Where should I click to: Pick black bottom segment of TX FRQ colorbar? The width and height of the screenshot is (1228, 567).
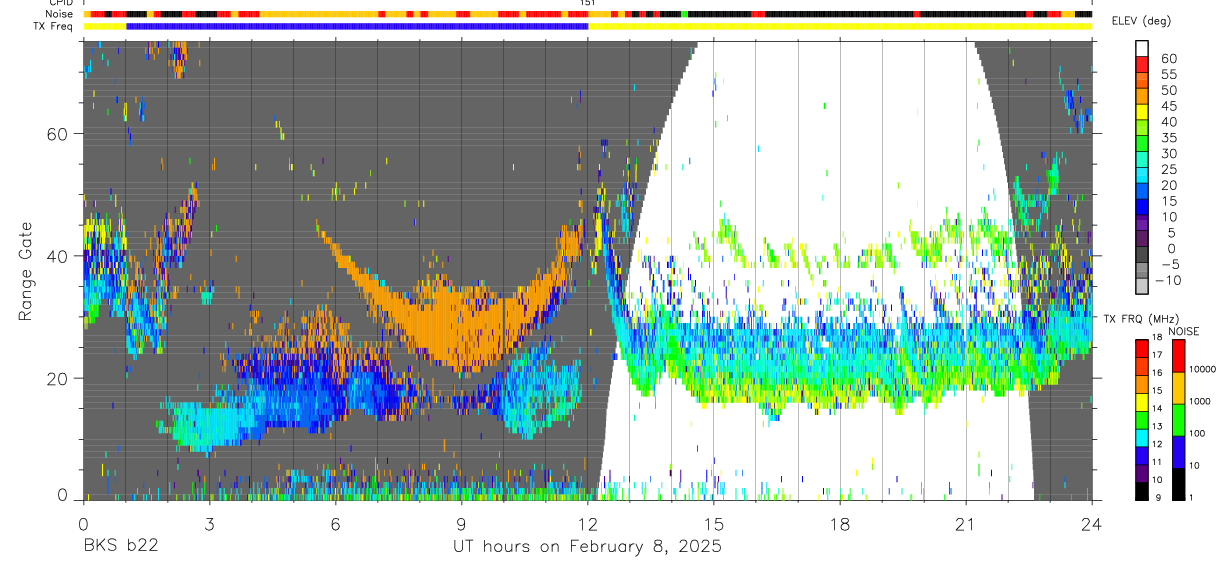[1143, 490]
